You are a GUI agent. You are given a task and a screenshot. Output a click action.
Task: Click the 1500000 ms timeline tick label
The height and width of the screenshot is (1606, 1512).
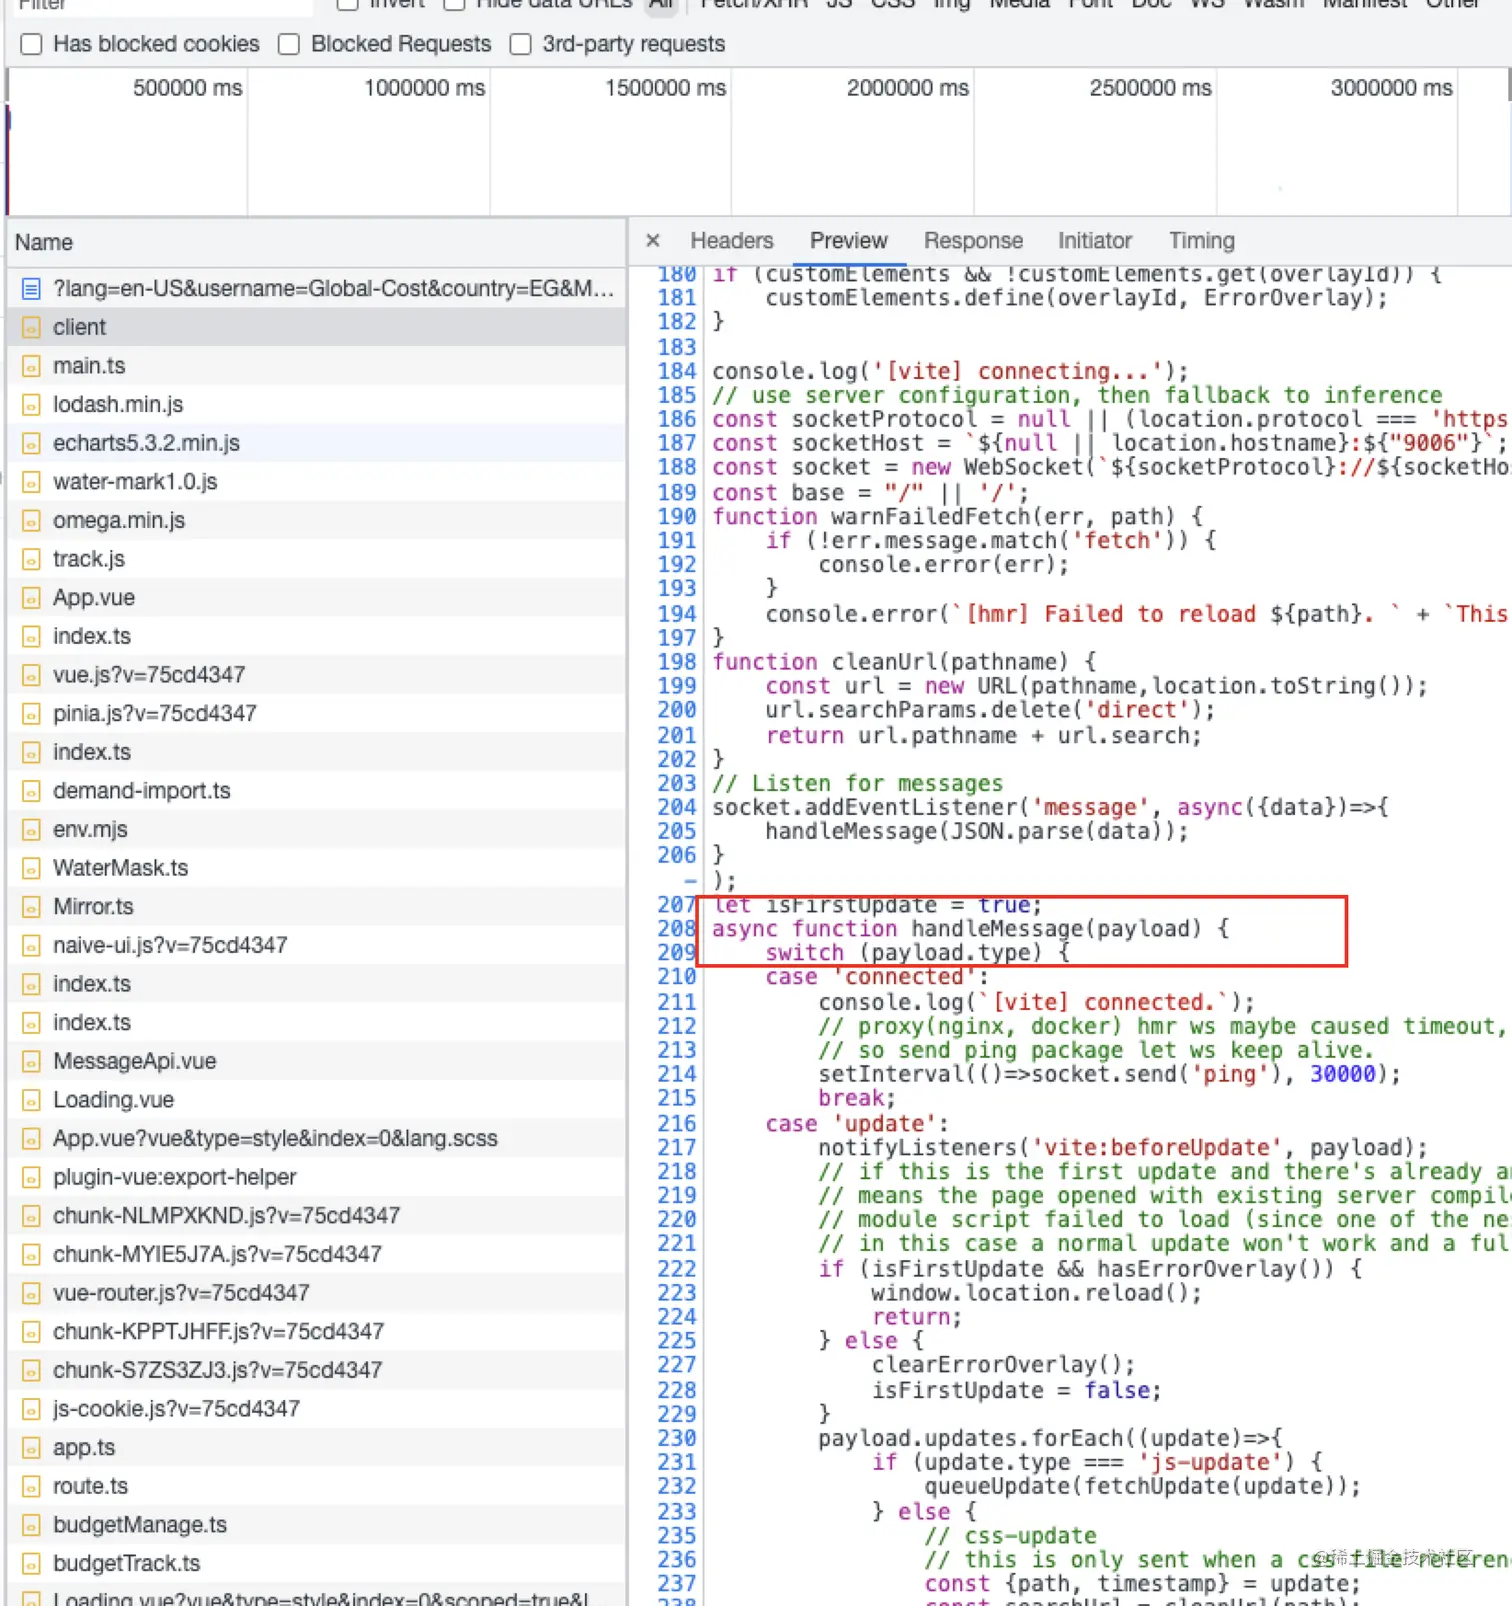point(665,88)
